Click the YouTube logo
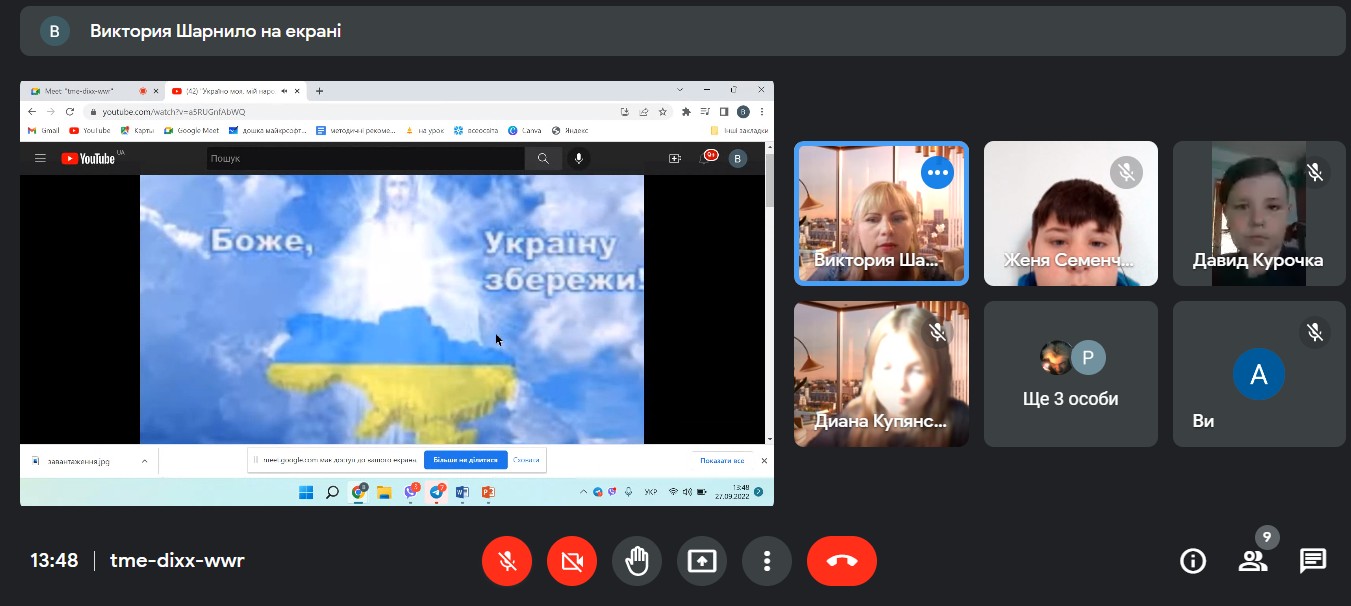Screen dimensions: 1351x606 [88, 158]
